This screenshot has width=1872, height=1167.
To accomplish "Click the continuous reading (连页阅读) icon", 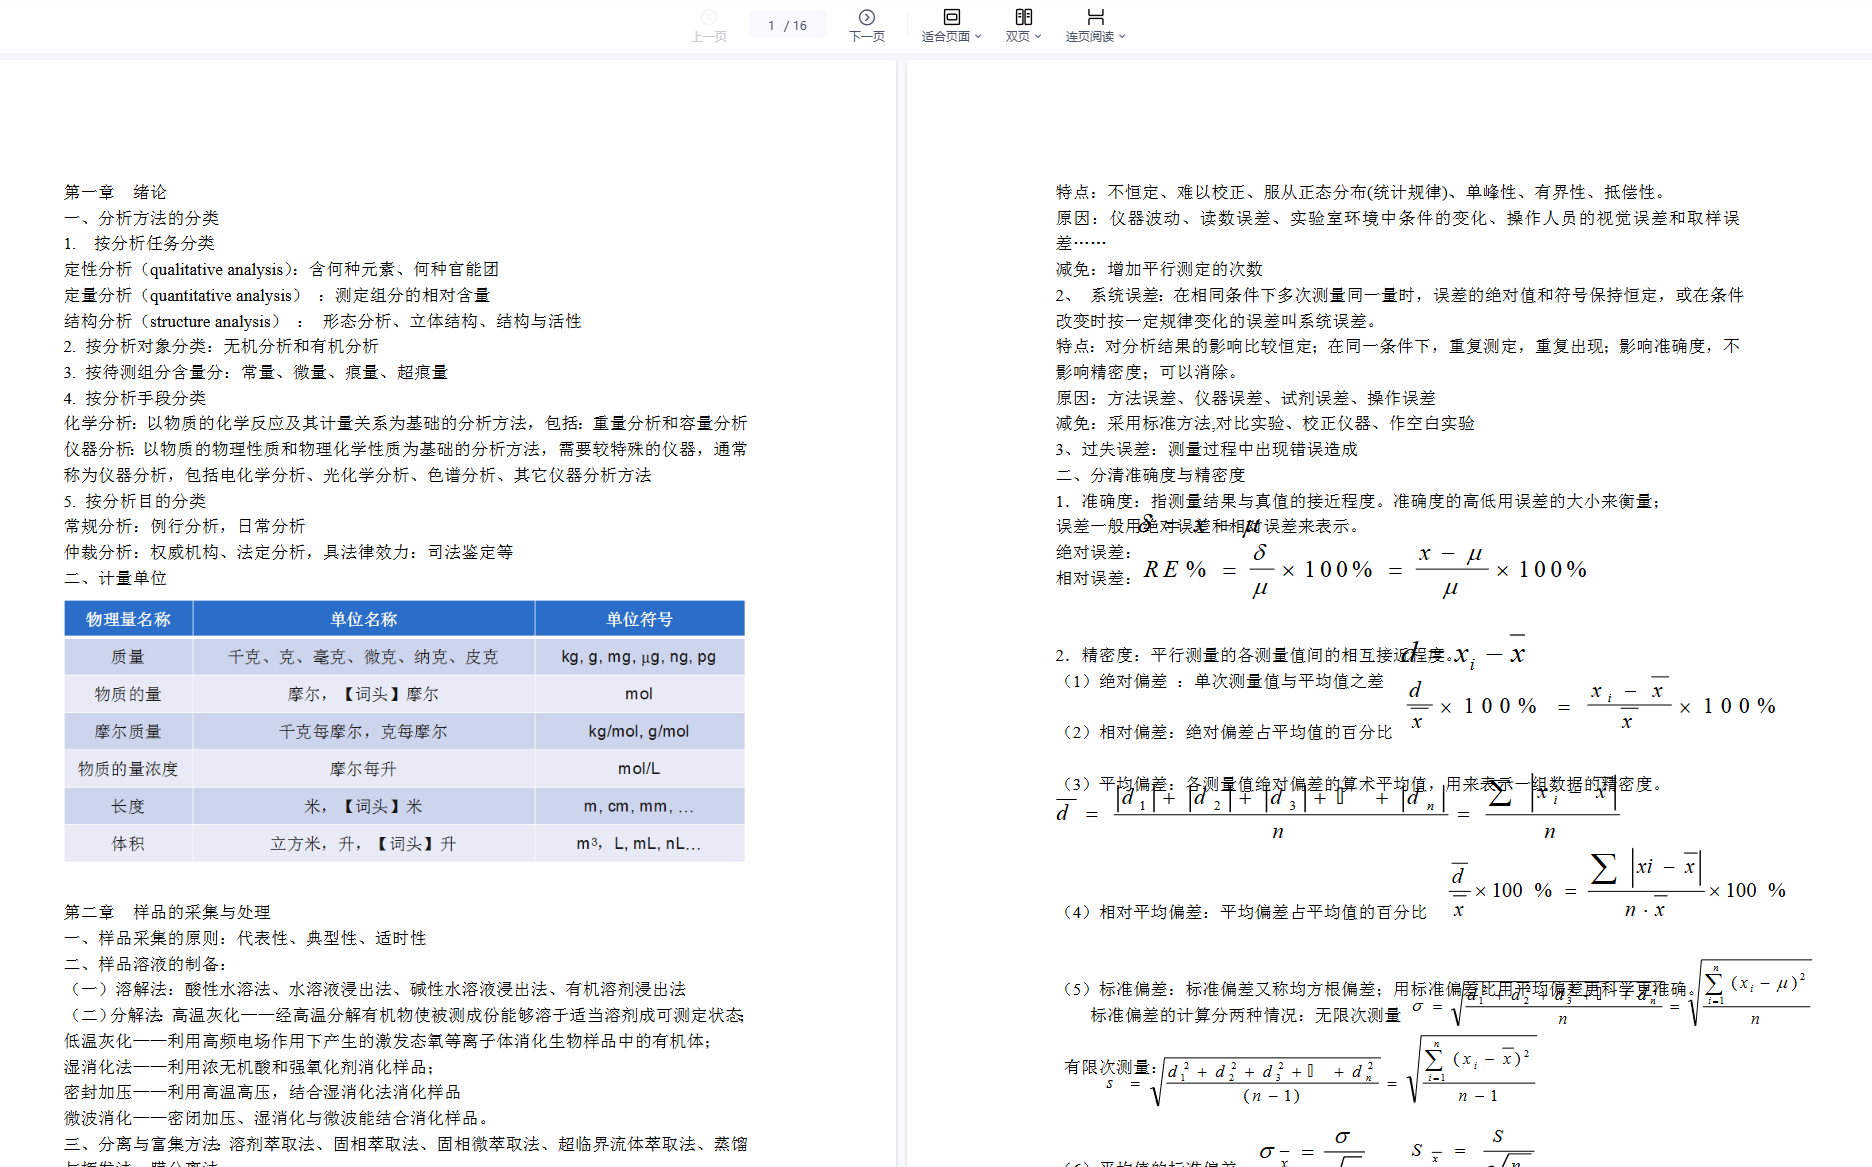I will pos(1095,17).
